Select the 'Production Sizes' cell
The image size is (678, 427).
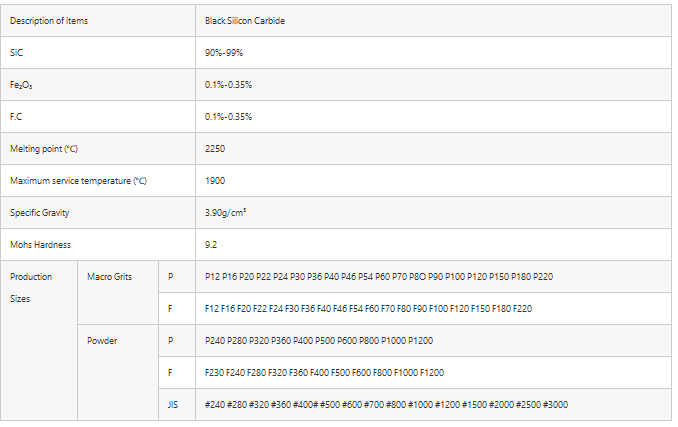31,287
